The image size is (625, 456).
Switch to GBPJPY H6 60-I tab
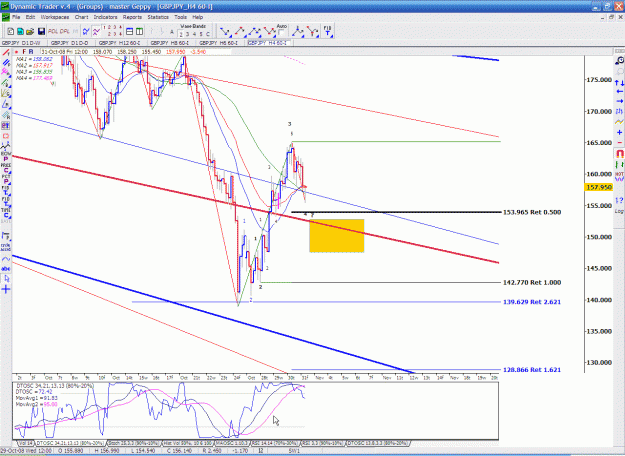(x=218, y=43)
